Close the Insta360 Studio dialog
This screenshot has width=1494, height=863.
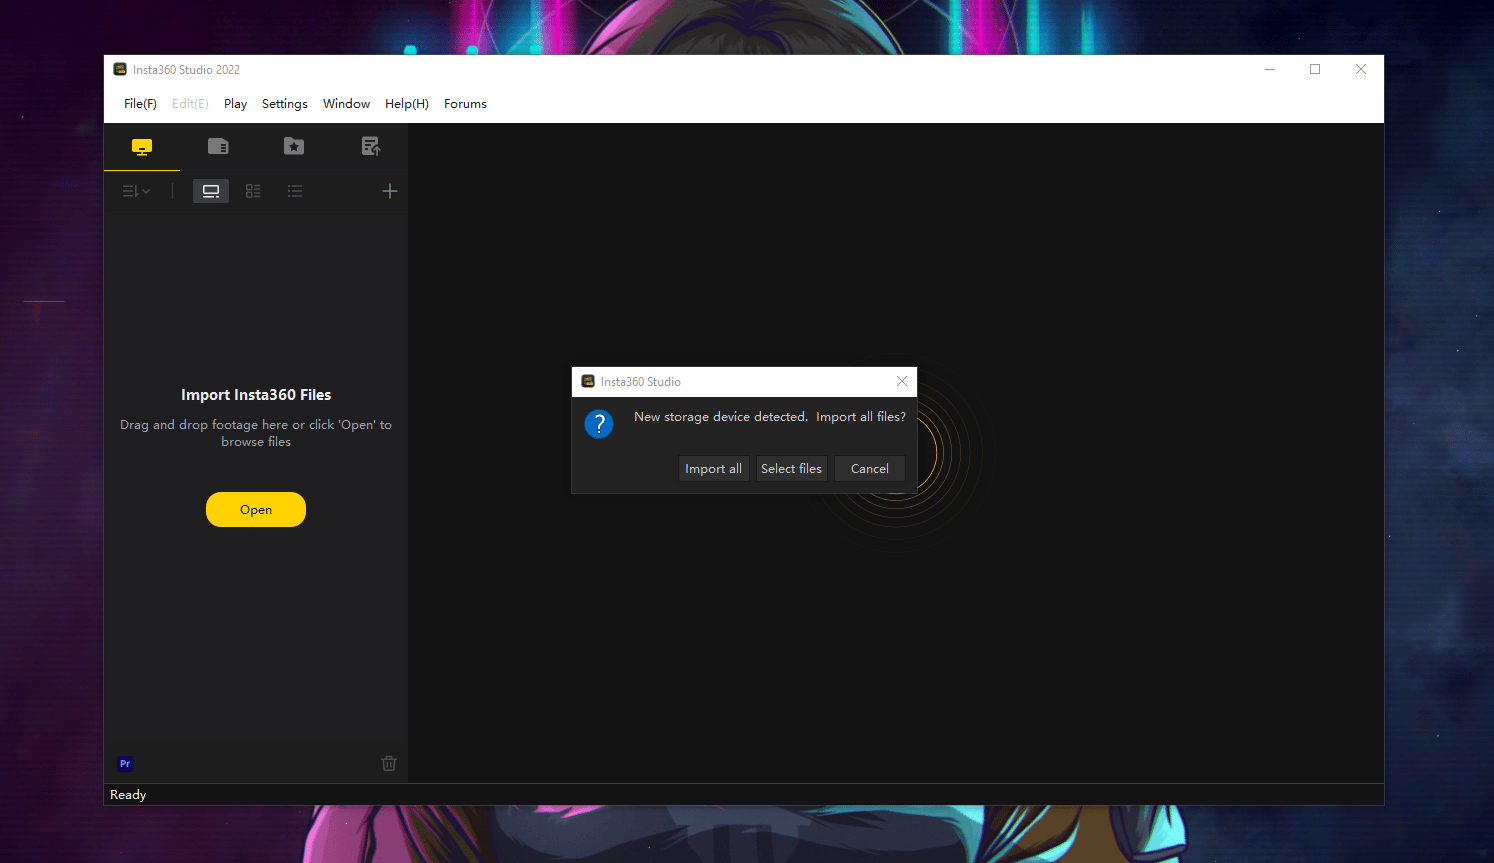(x=902, y=381)
